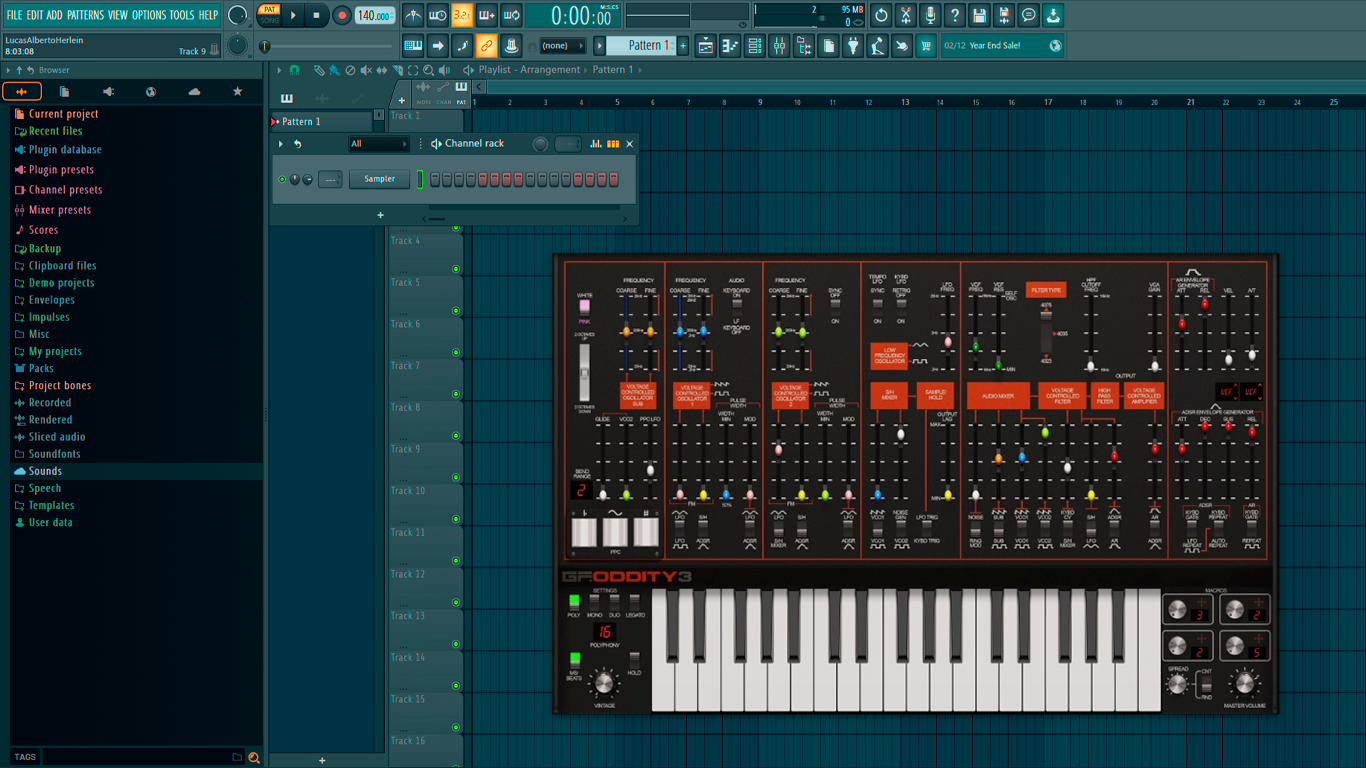Viewport: 1366px width, 768px height.
Task: Toggle the link-to-controller chain icon
Action: [x=486, y=46]
